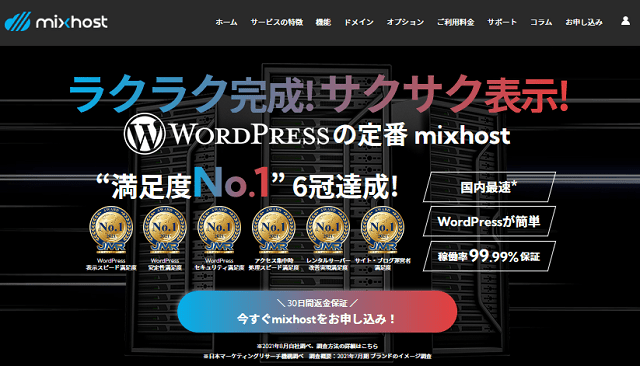
Task: Click the No.1 medal for WordPress表示スピード満足度
Action: 111,229
